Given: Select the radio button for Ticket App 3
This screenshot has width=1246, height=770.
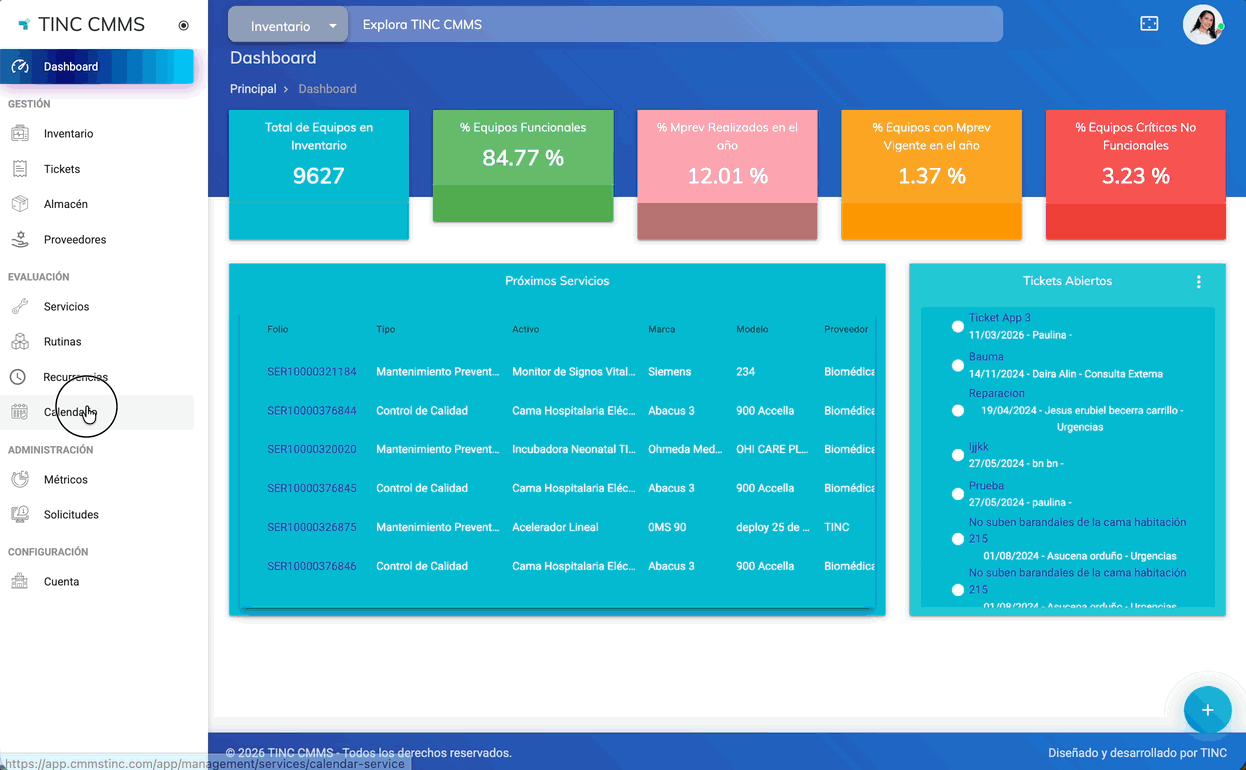Looking at the screenshot, I should tap(958, 327).
